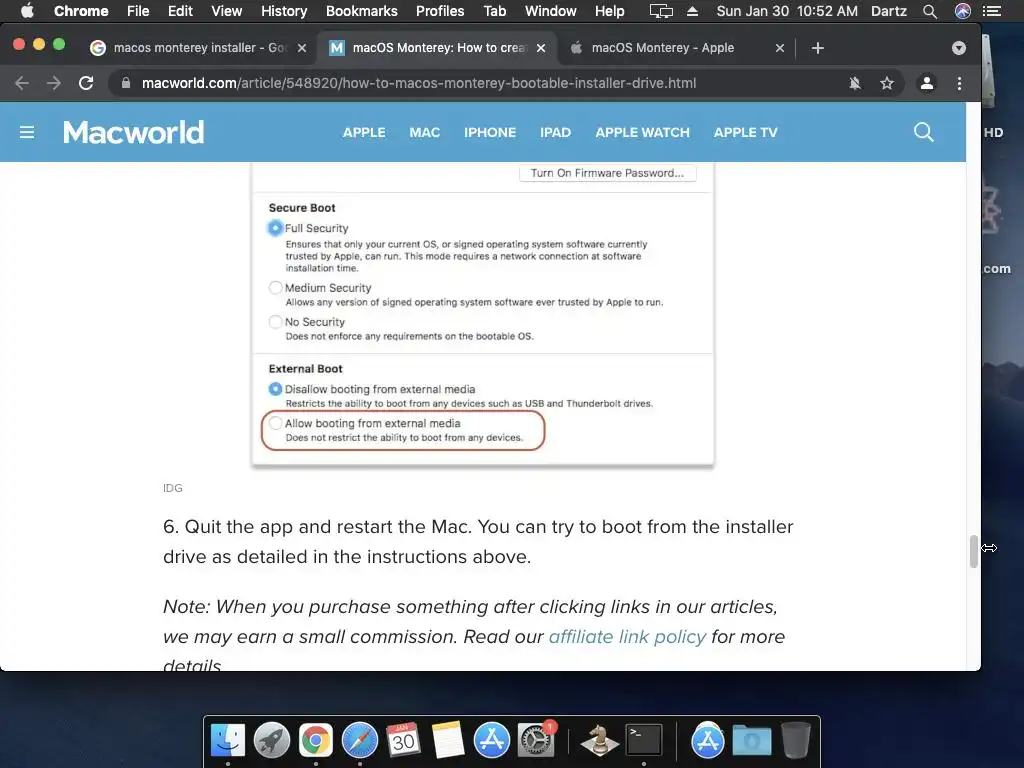Open Launchpad rocket in the Dock
The height and width of the screenshot is (768, 1024).
272,741
